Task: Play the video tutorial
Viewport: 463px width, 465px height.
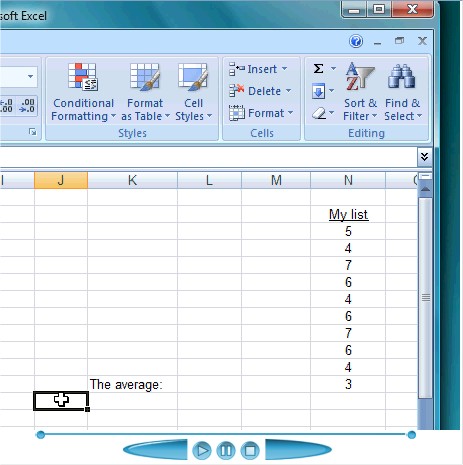Action: tap(202, 450)
